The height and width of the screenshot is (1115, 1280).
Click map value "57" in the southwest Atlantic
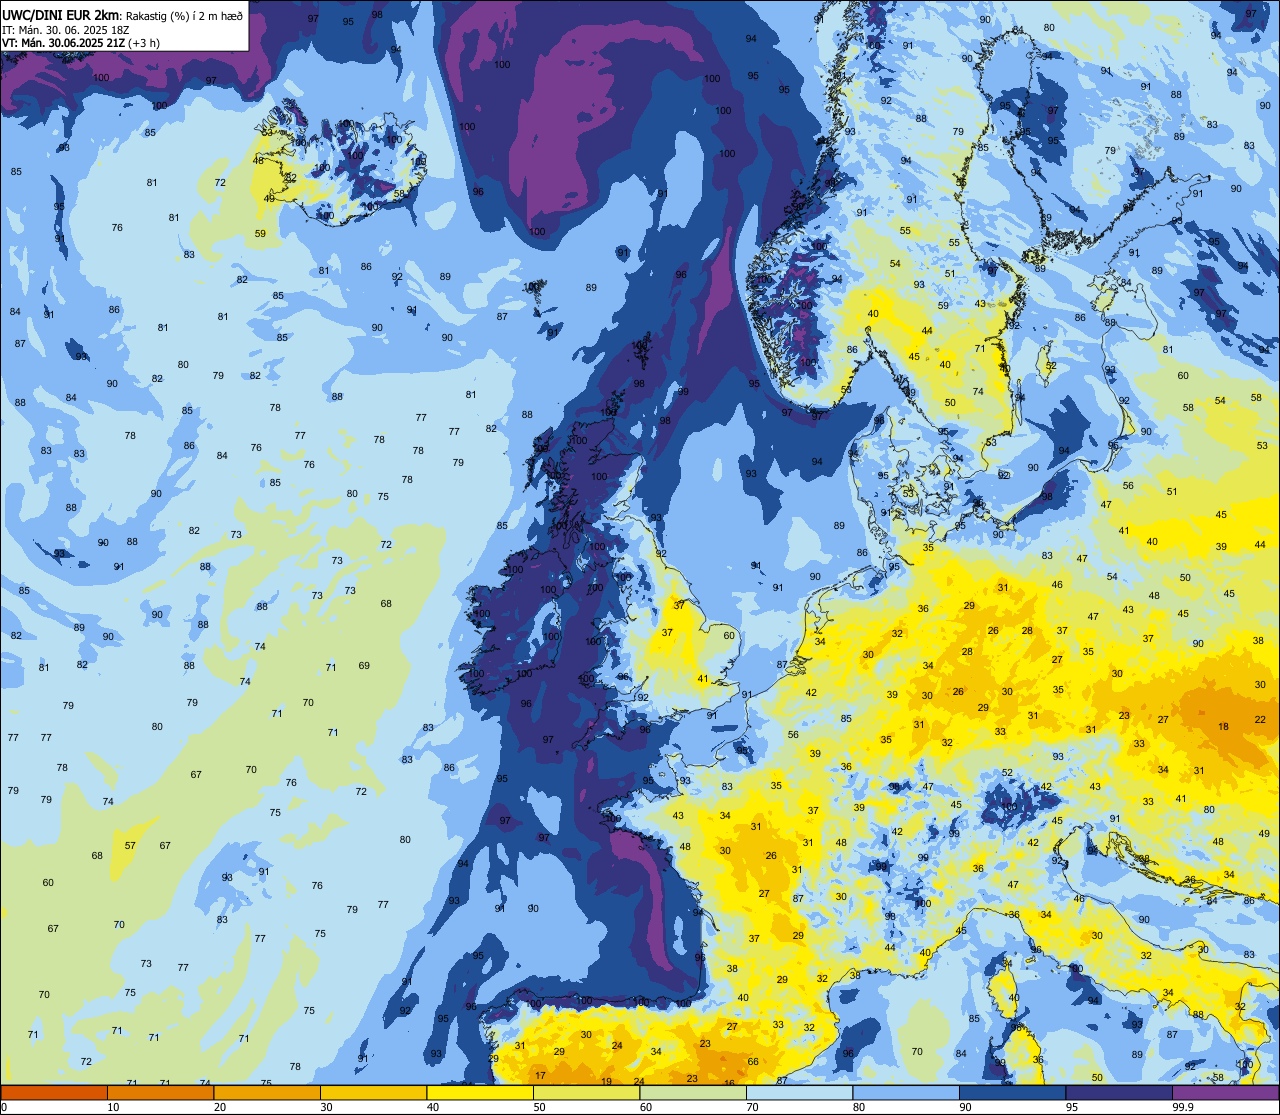click(130, 846)
